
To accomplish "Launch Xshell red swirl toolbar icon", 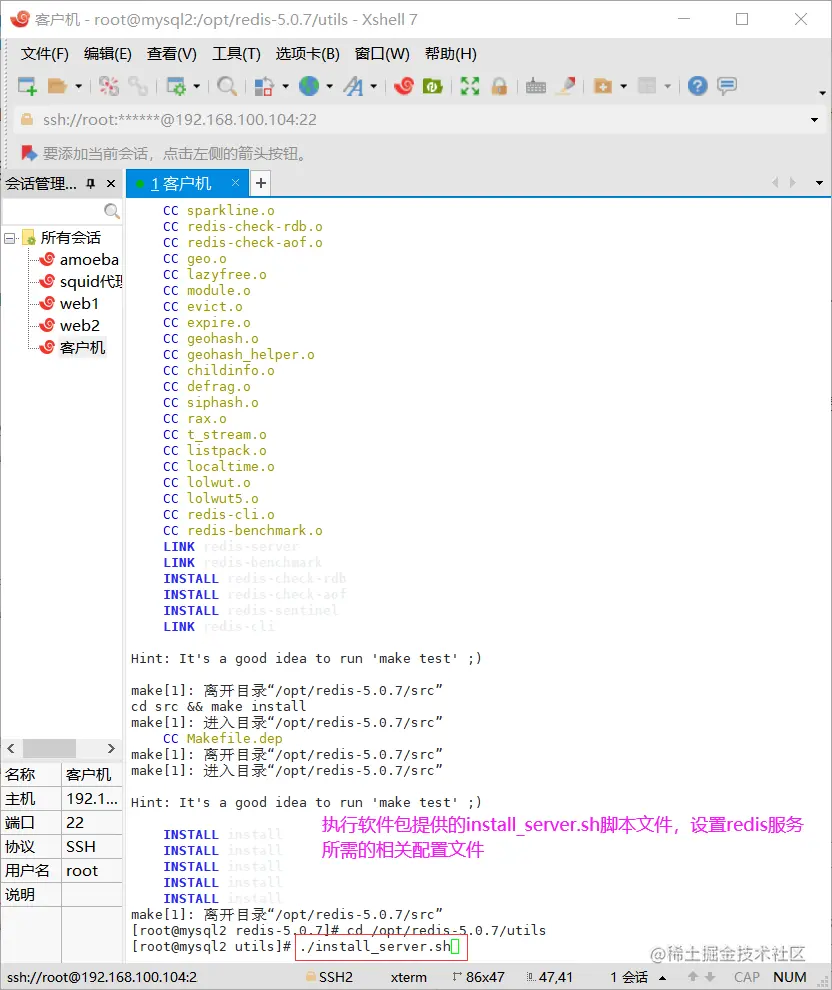I will [403, 86].
